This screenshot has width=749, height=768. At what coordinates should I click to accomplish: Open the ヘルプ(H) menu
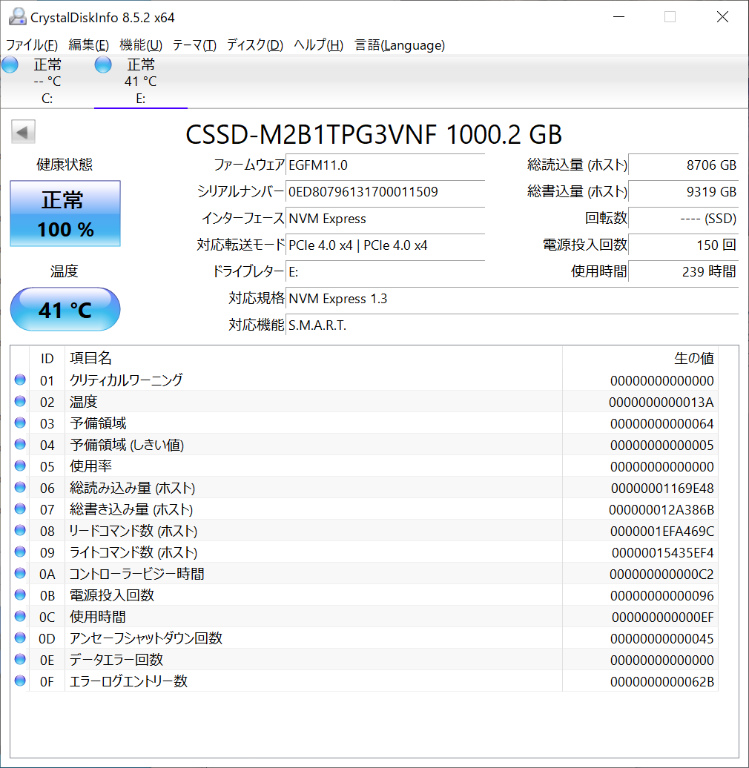click(318, 45)
